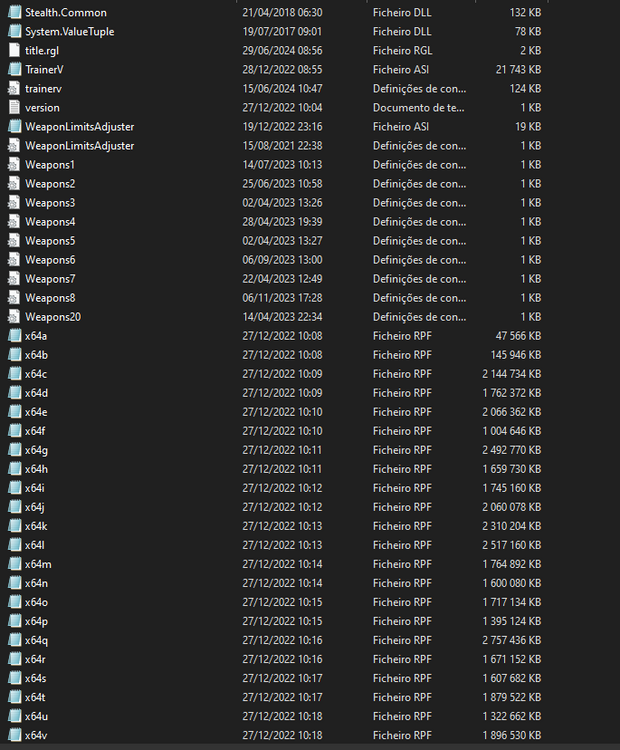Click the date 29/06/2024 08:56

(x=282, y=51)
